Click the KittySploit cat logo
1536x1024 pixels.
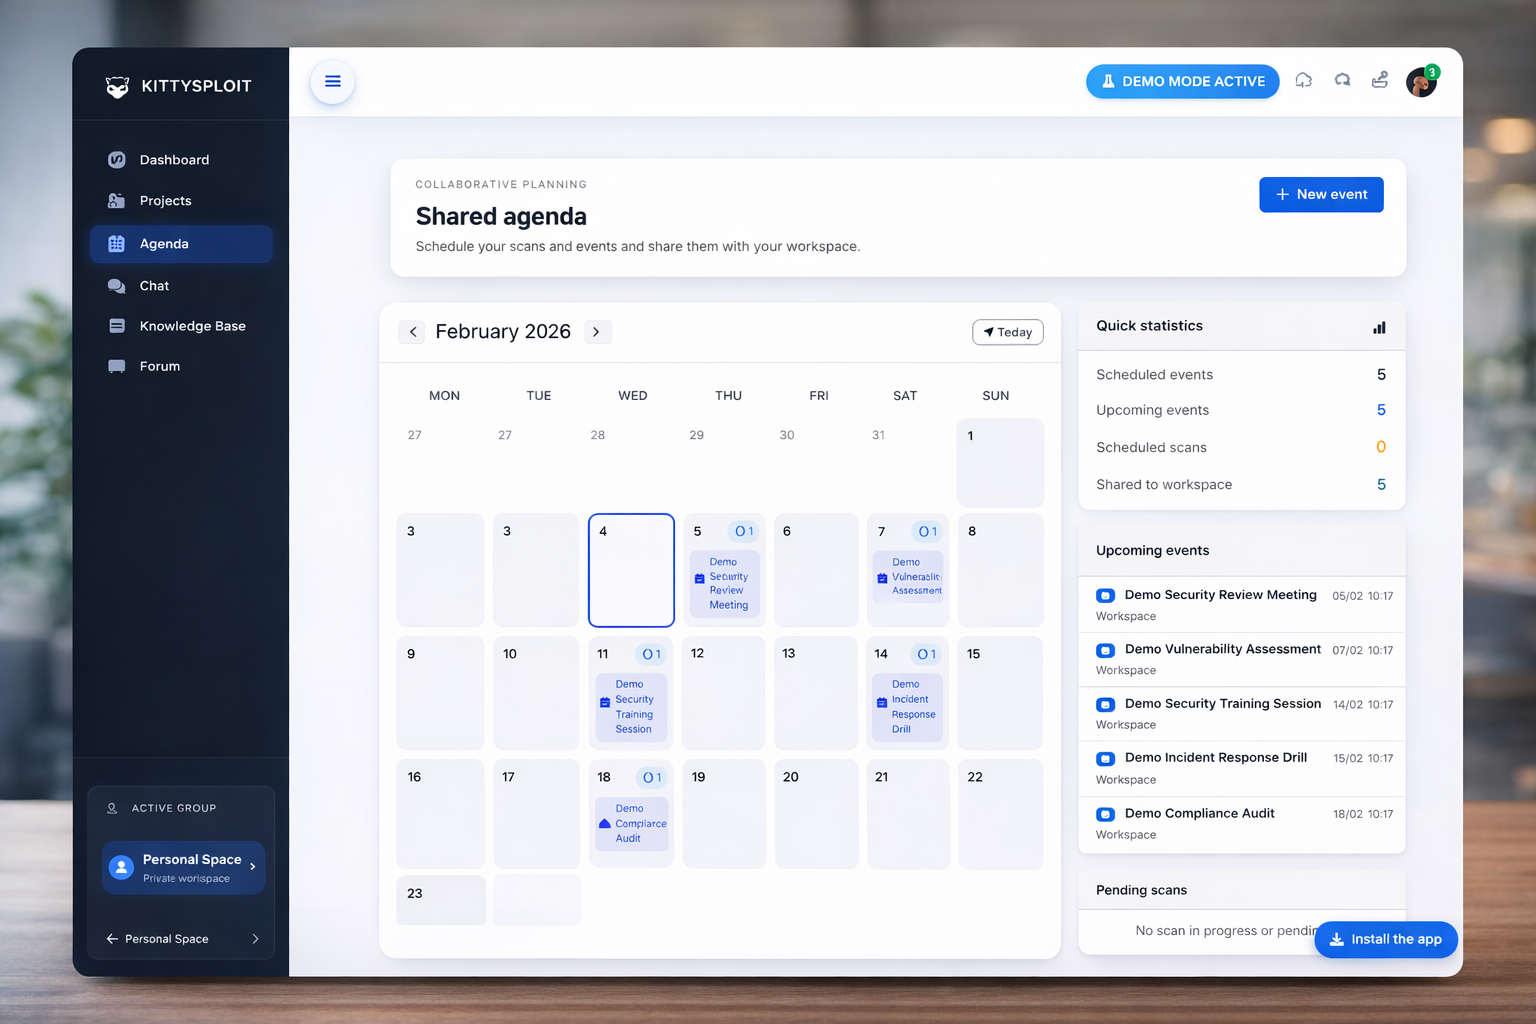(x=117, y=86)
